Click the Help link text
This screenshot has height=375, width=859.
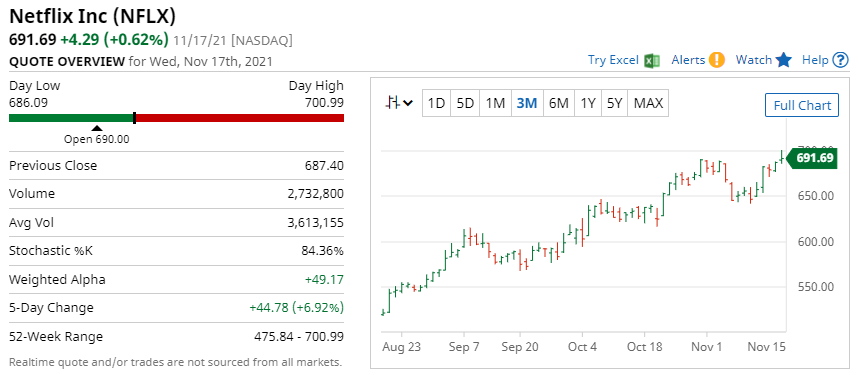(x=815, y=60)
